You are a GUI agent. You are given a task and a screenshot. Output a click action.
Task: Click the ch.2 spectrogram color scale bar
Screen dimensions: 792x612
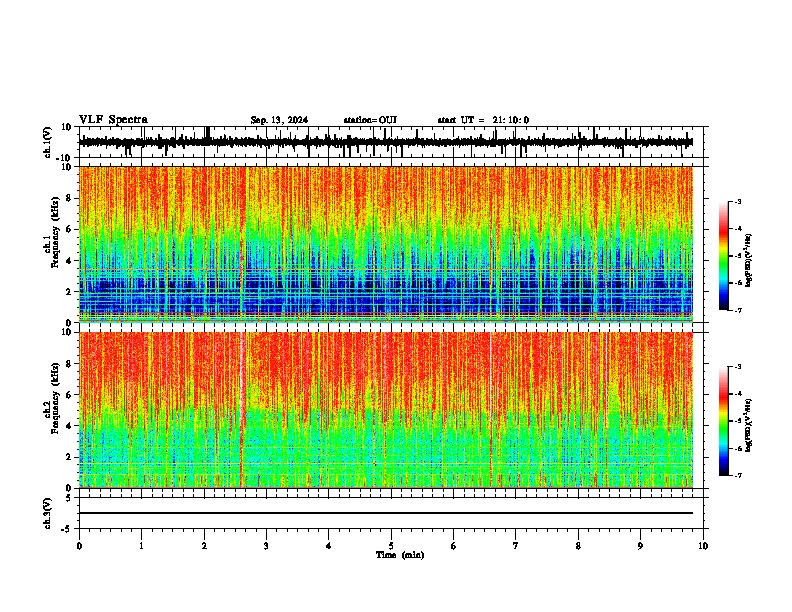pyautogui.click(x=724, y=421)
